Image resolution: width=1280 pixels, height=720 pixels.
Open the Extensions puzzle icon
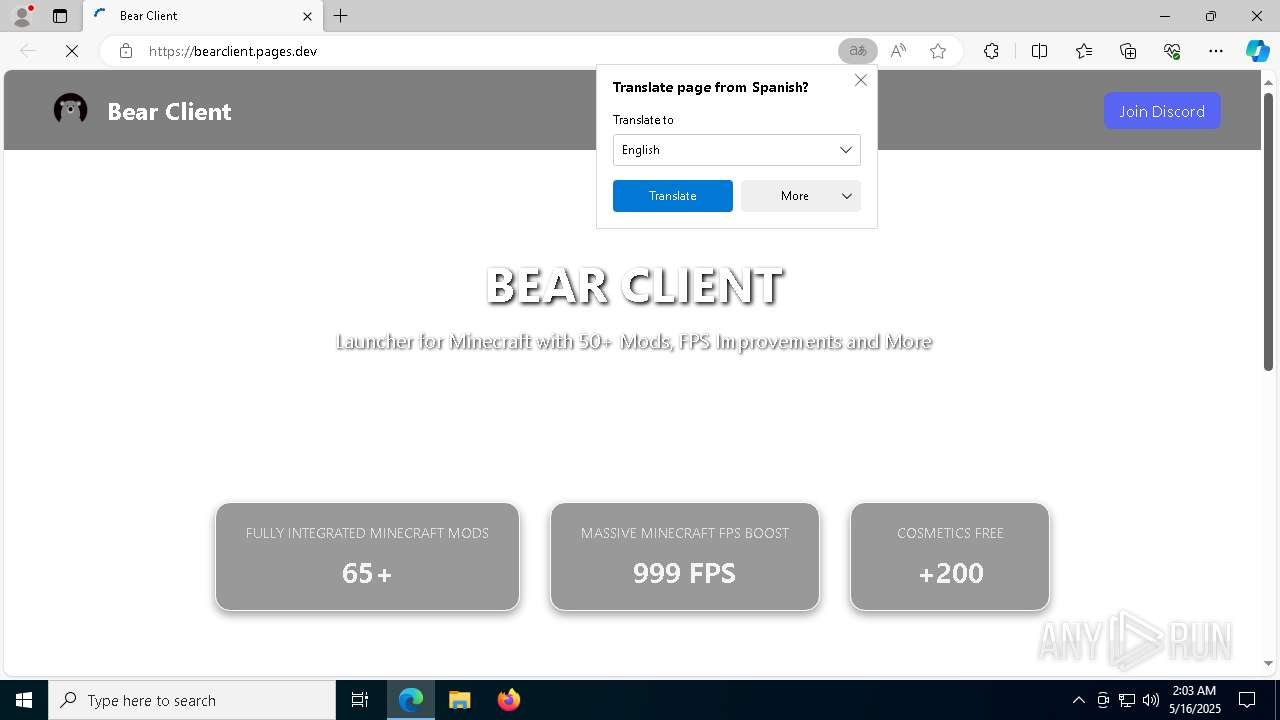[x=991, y=51]
